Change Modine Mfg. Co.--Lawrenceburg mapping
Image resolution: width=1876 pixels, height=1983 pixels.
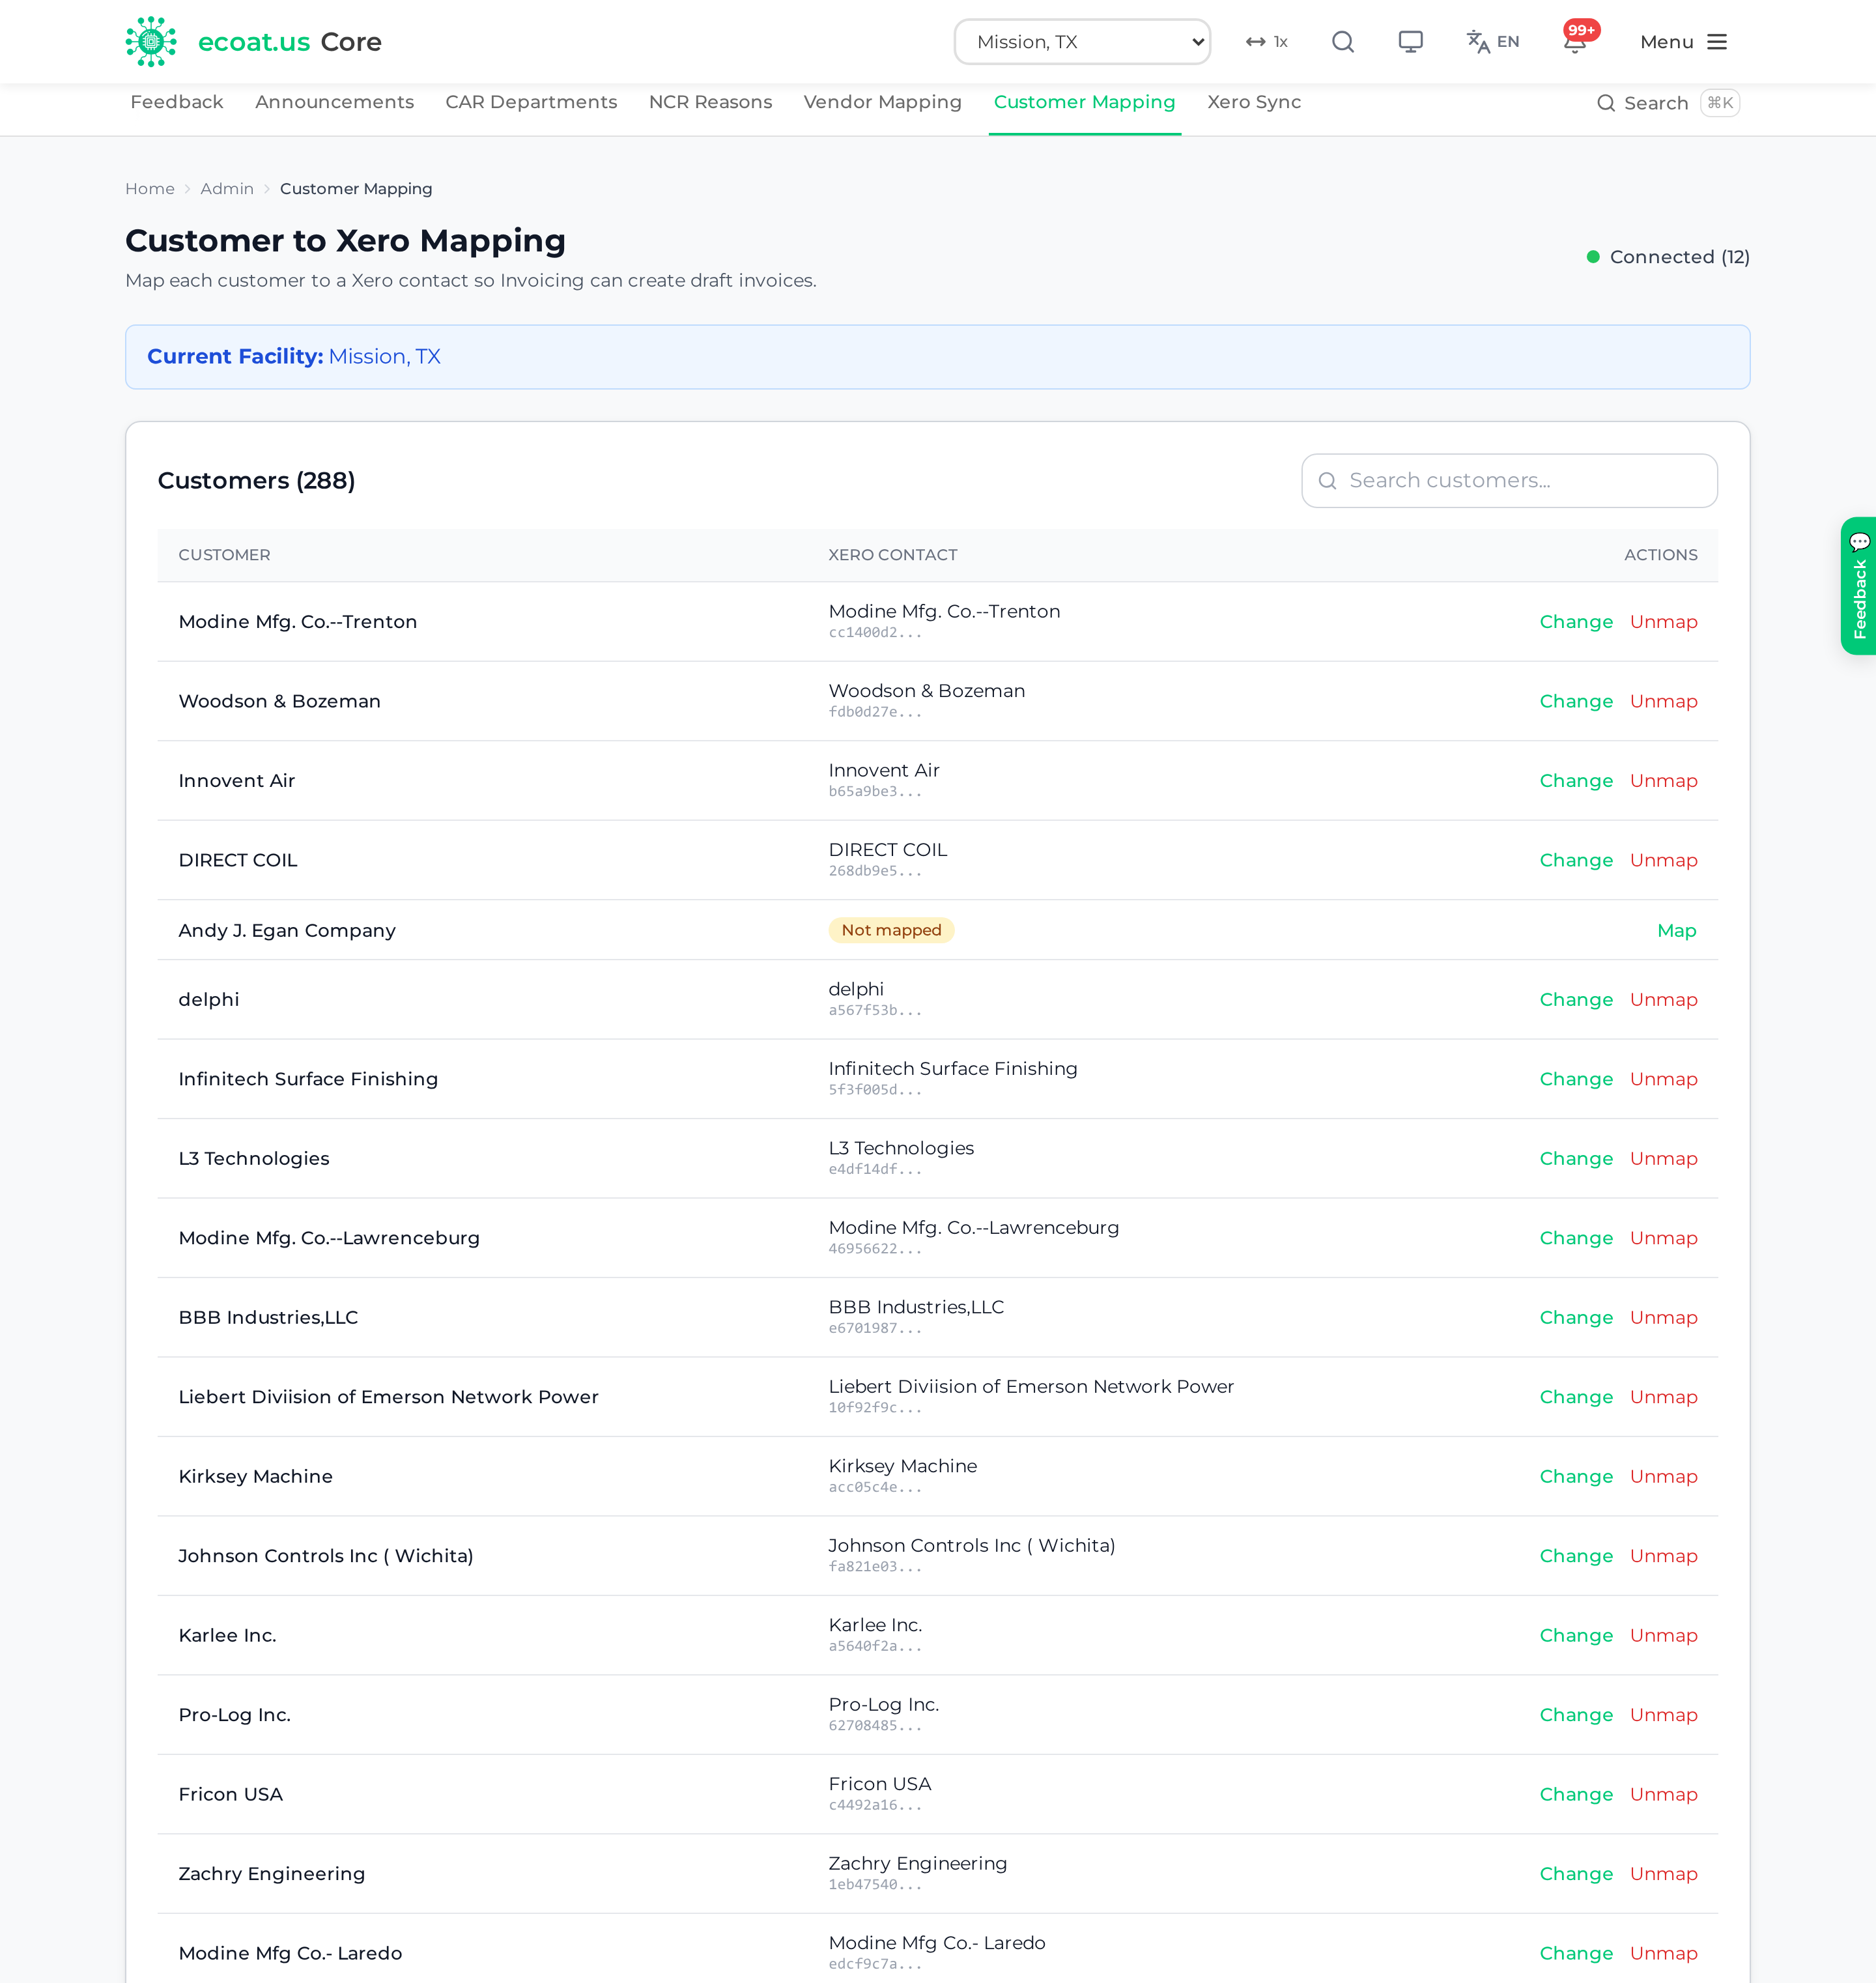pos(1576,1239)
